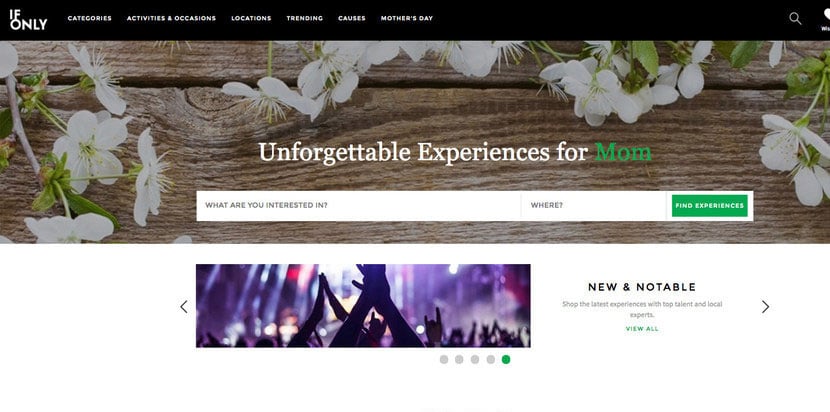
Task: Open the Categories menu
Action: 89,19
